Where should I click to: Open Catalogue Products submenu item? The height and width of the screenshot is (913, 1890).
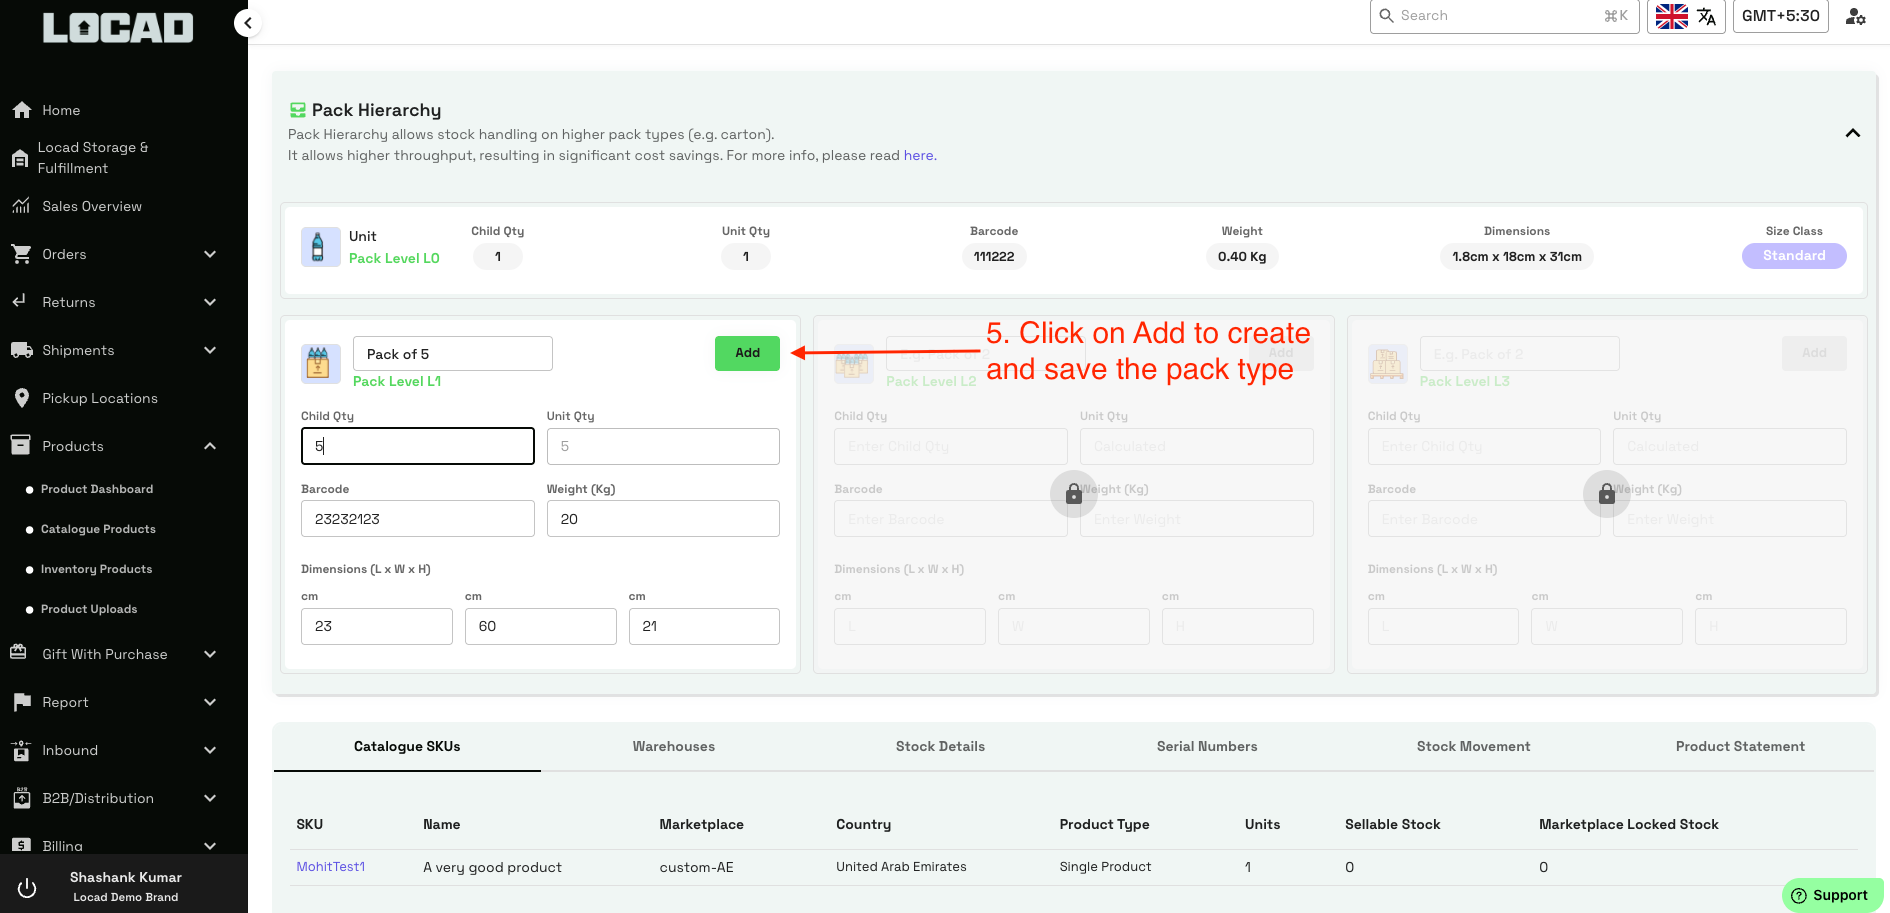pos(98,529)
